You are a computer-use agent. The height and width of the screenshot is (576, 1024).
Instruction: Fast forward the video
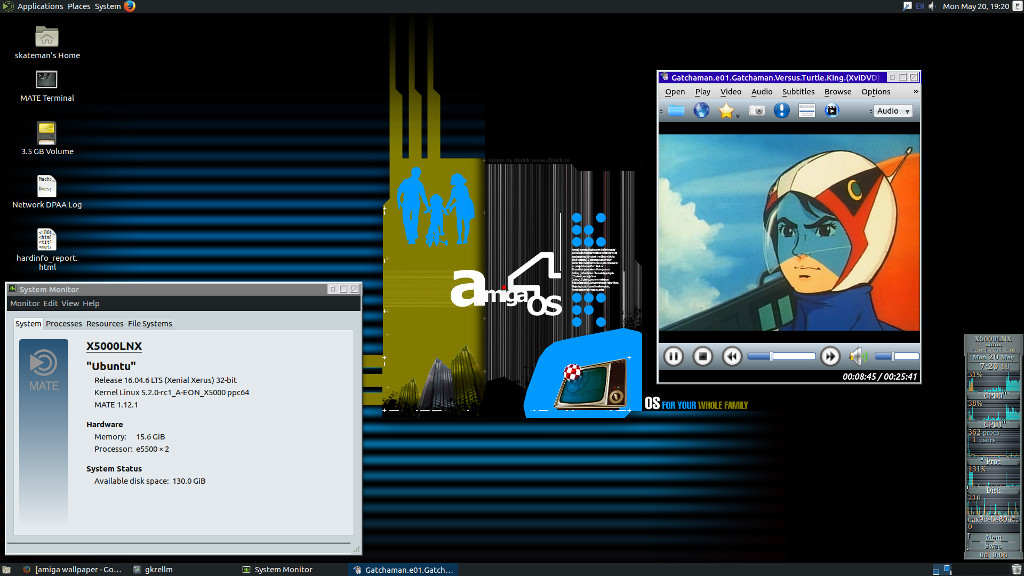[830, 356]
